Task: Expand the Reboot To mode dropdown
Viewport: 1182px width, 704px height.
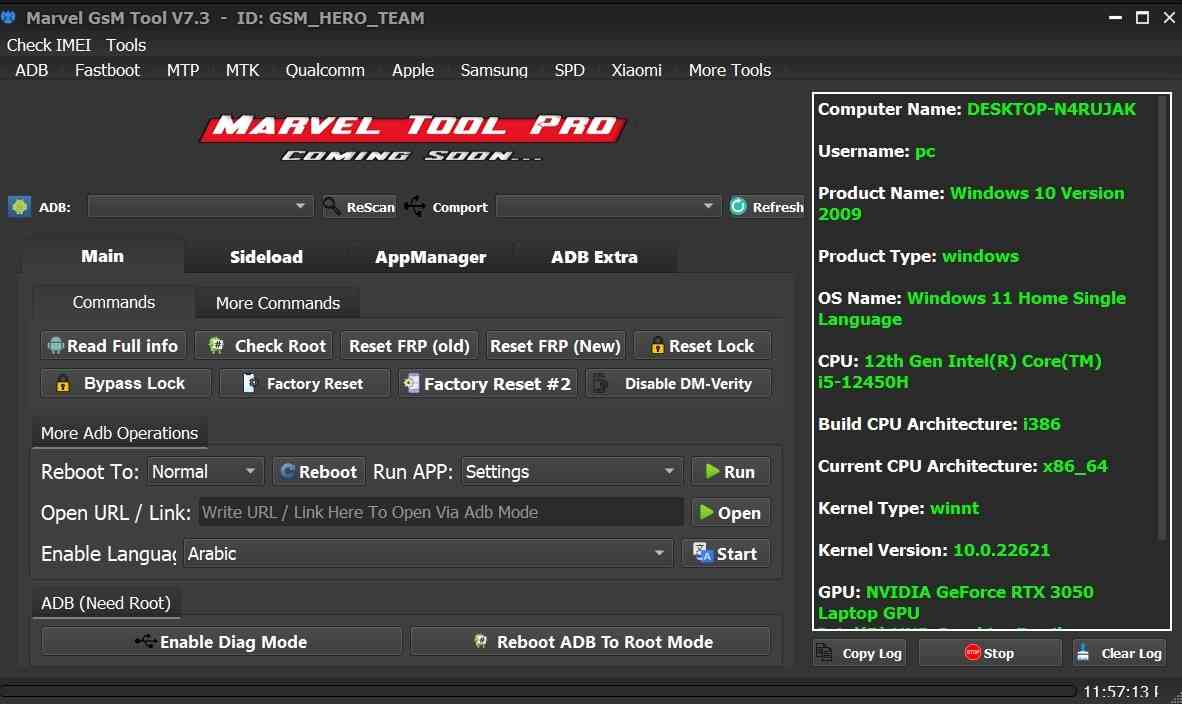Action: [x=205, y=471]
